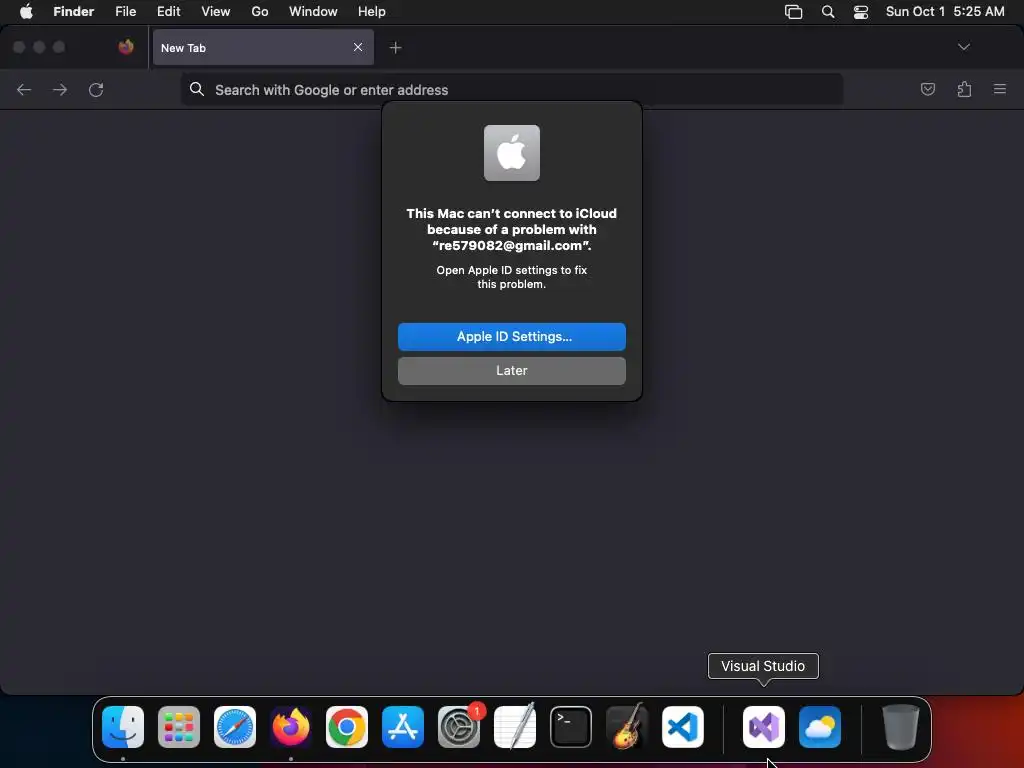Open the Firefox extensions puzzle icon

pyautogui.click(x=964, y=89)
